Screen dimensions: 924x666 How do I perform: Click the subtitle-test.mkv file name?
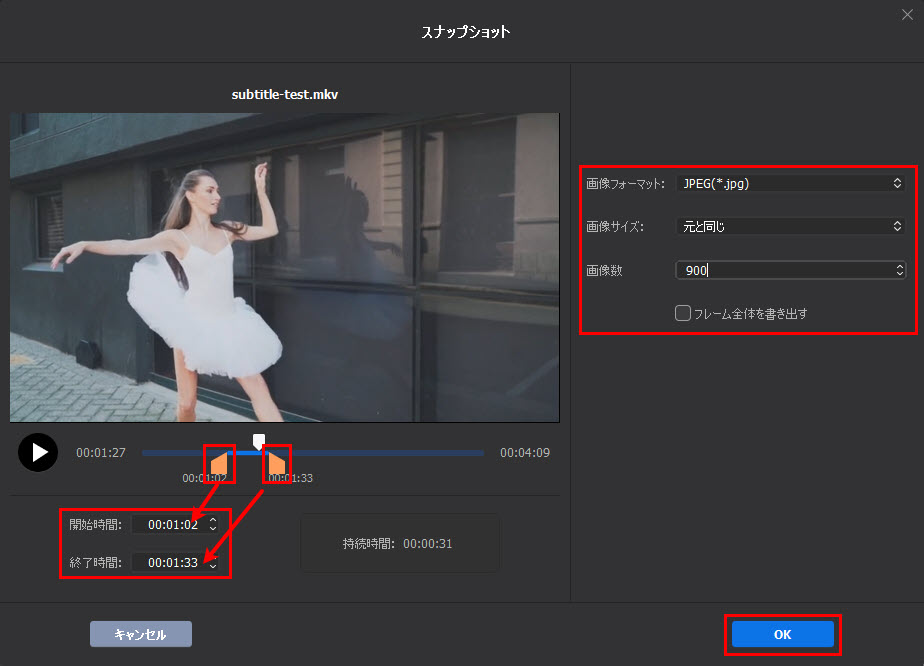click(x=285, y=94)
